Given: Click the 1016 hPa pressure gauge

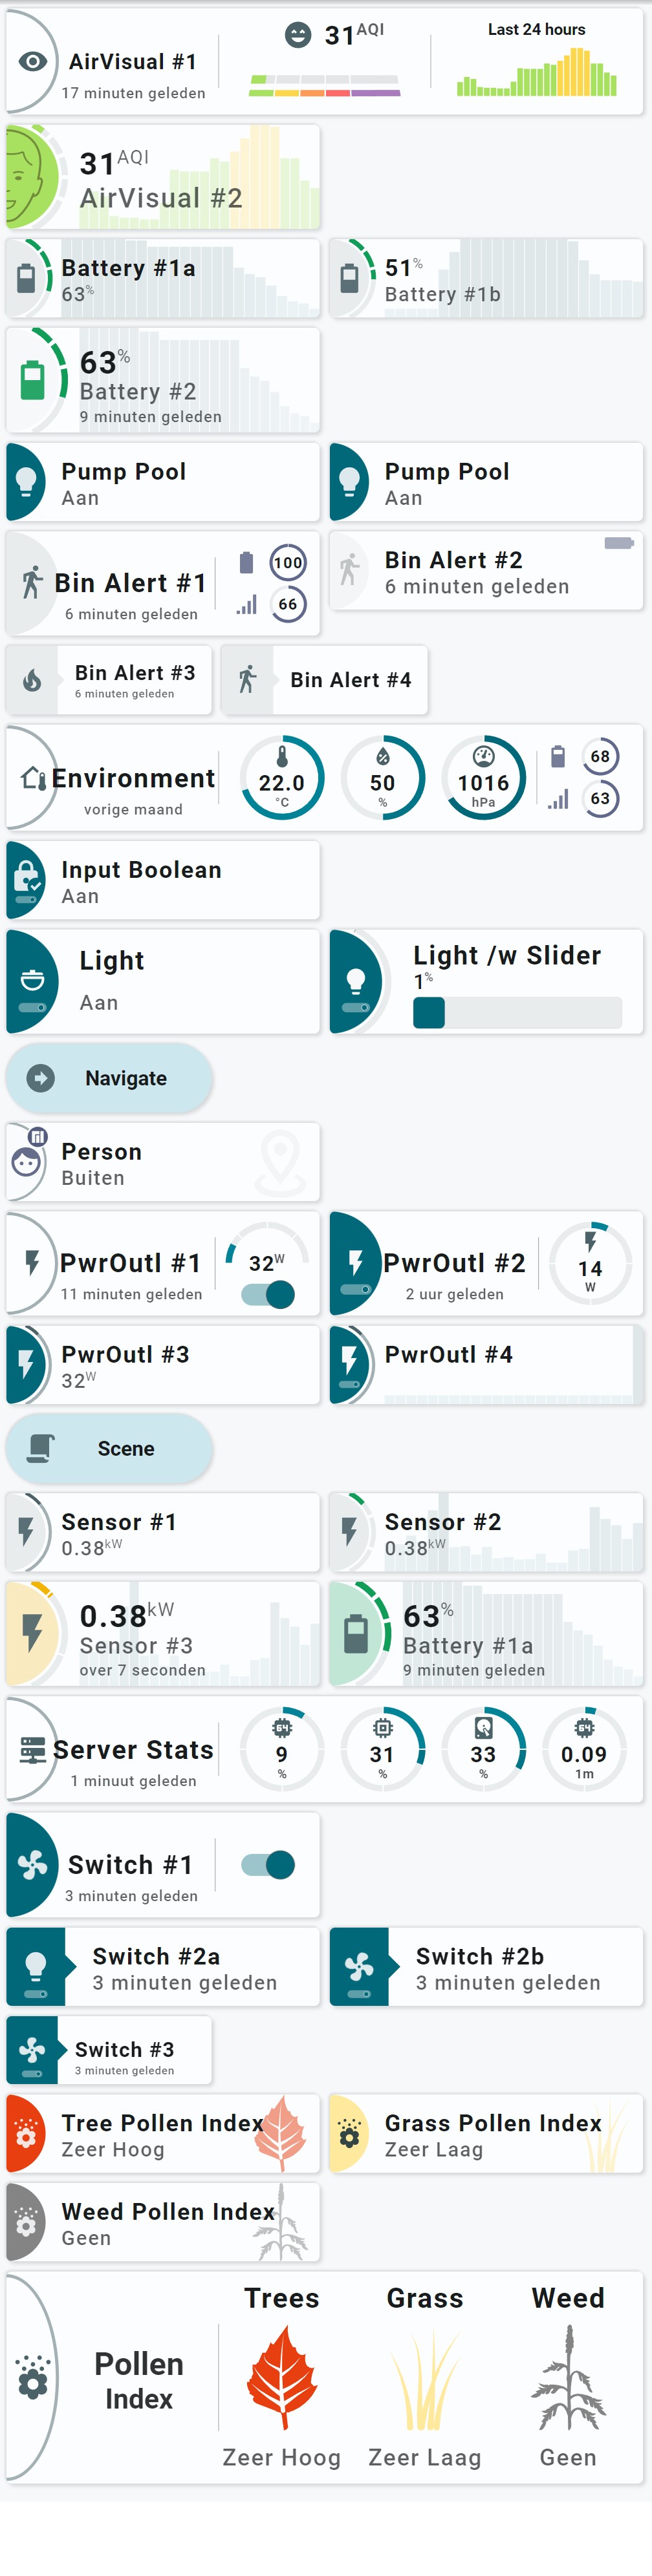Looking at the screenshot, I should (483, 778).
